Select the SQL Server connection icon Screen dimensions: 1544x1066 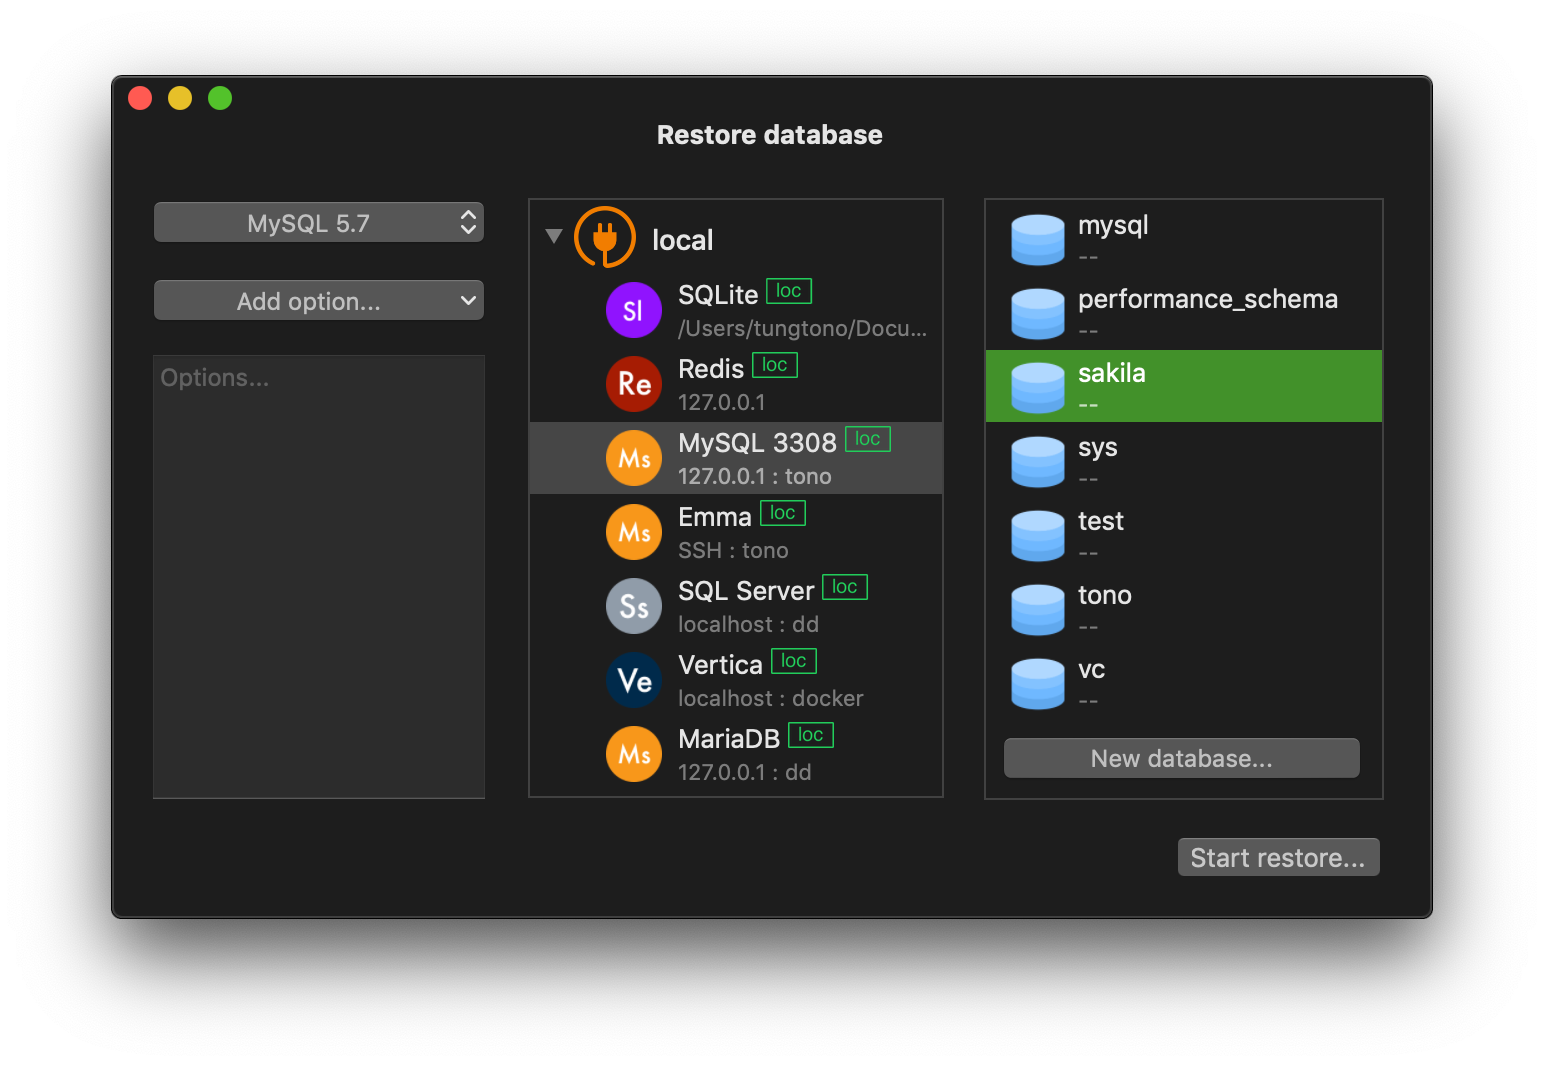[x=633, y=605]
